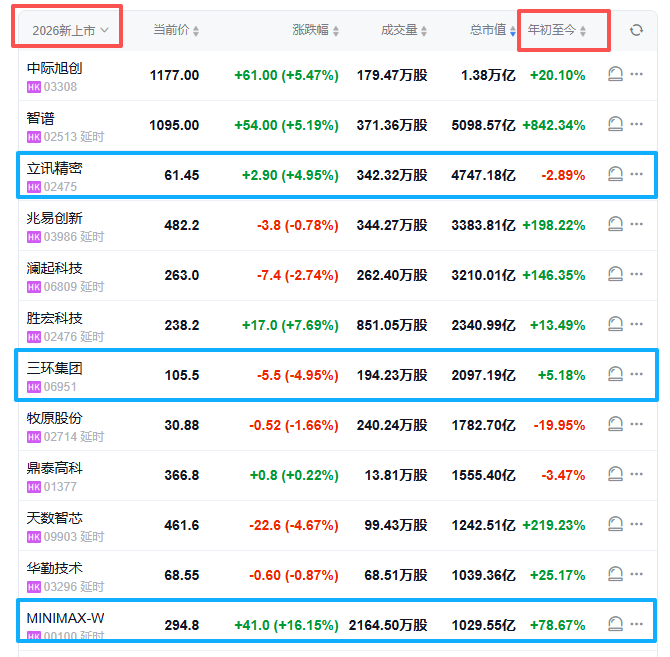Refresh the stock list

point(636,30)
